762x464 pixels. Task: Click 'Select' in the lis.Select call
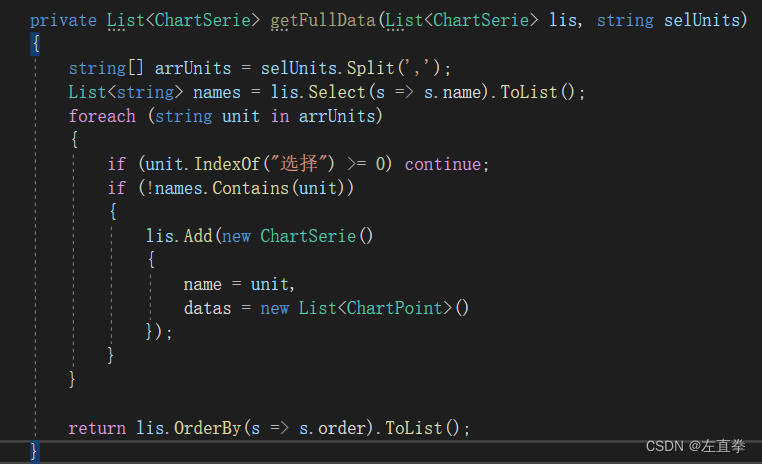(337, 92)
